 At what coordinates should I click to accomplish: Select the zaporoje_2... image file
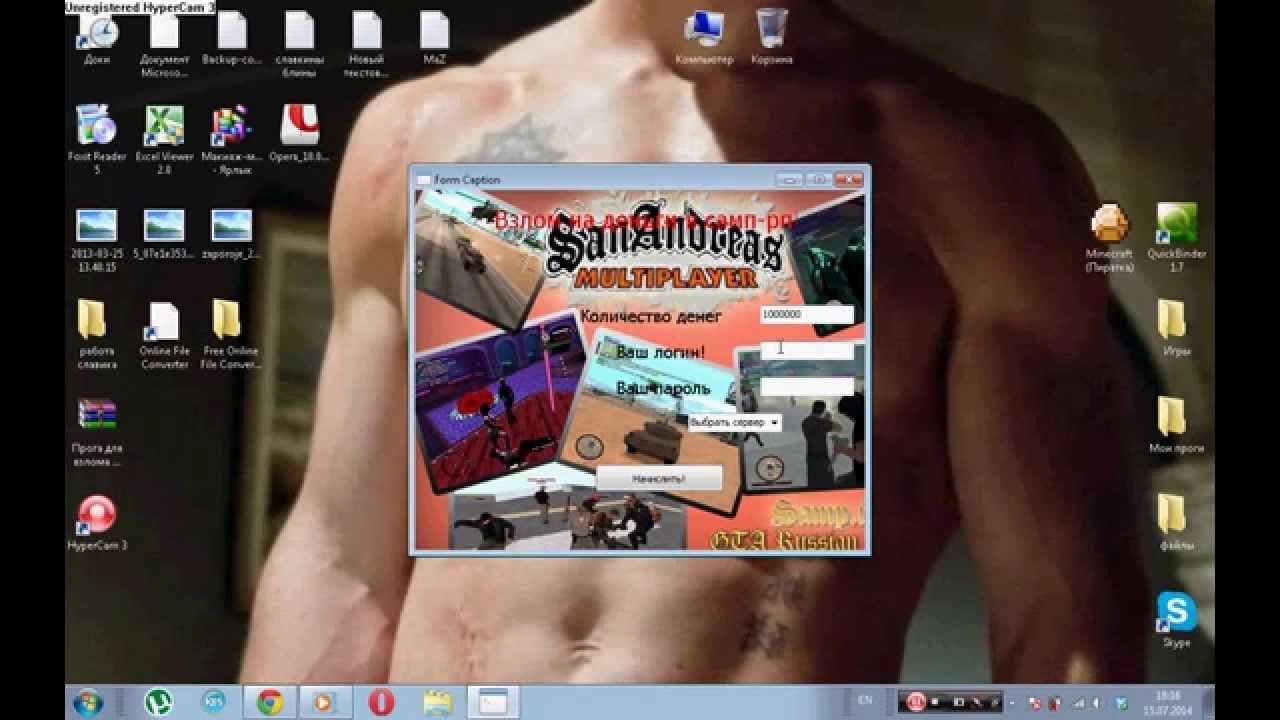[x=232, y=235]
